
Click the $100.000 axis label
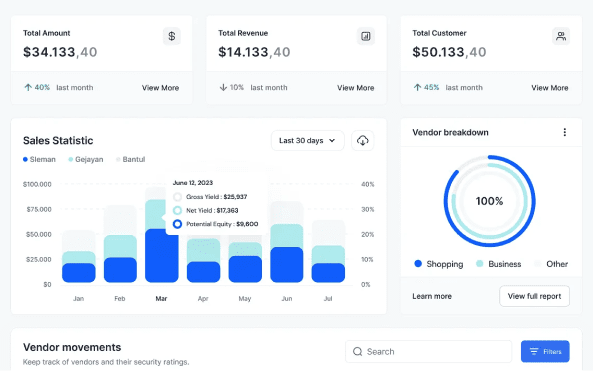(37, 184)
